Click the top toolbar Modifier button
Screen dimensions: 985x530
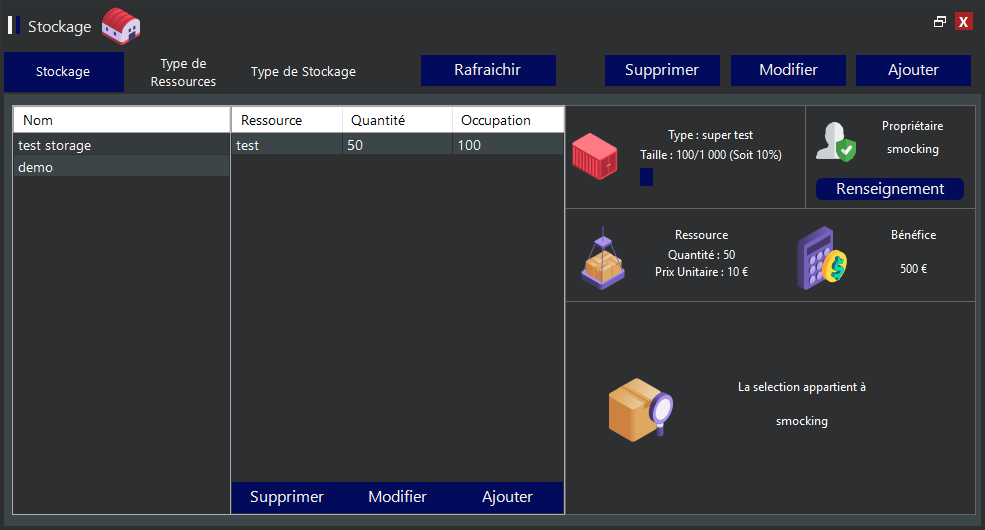pos(788,70)
